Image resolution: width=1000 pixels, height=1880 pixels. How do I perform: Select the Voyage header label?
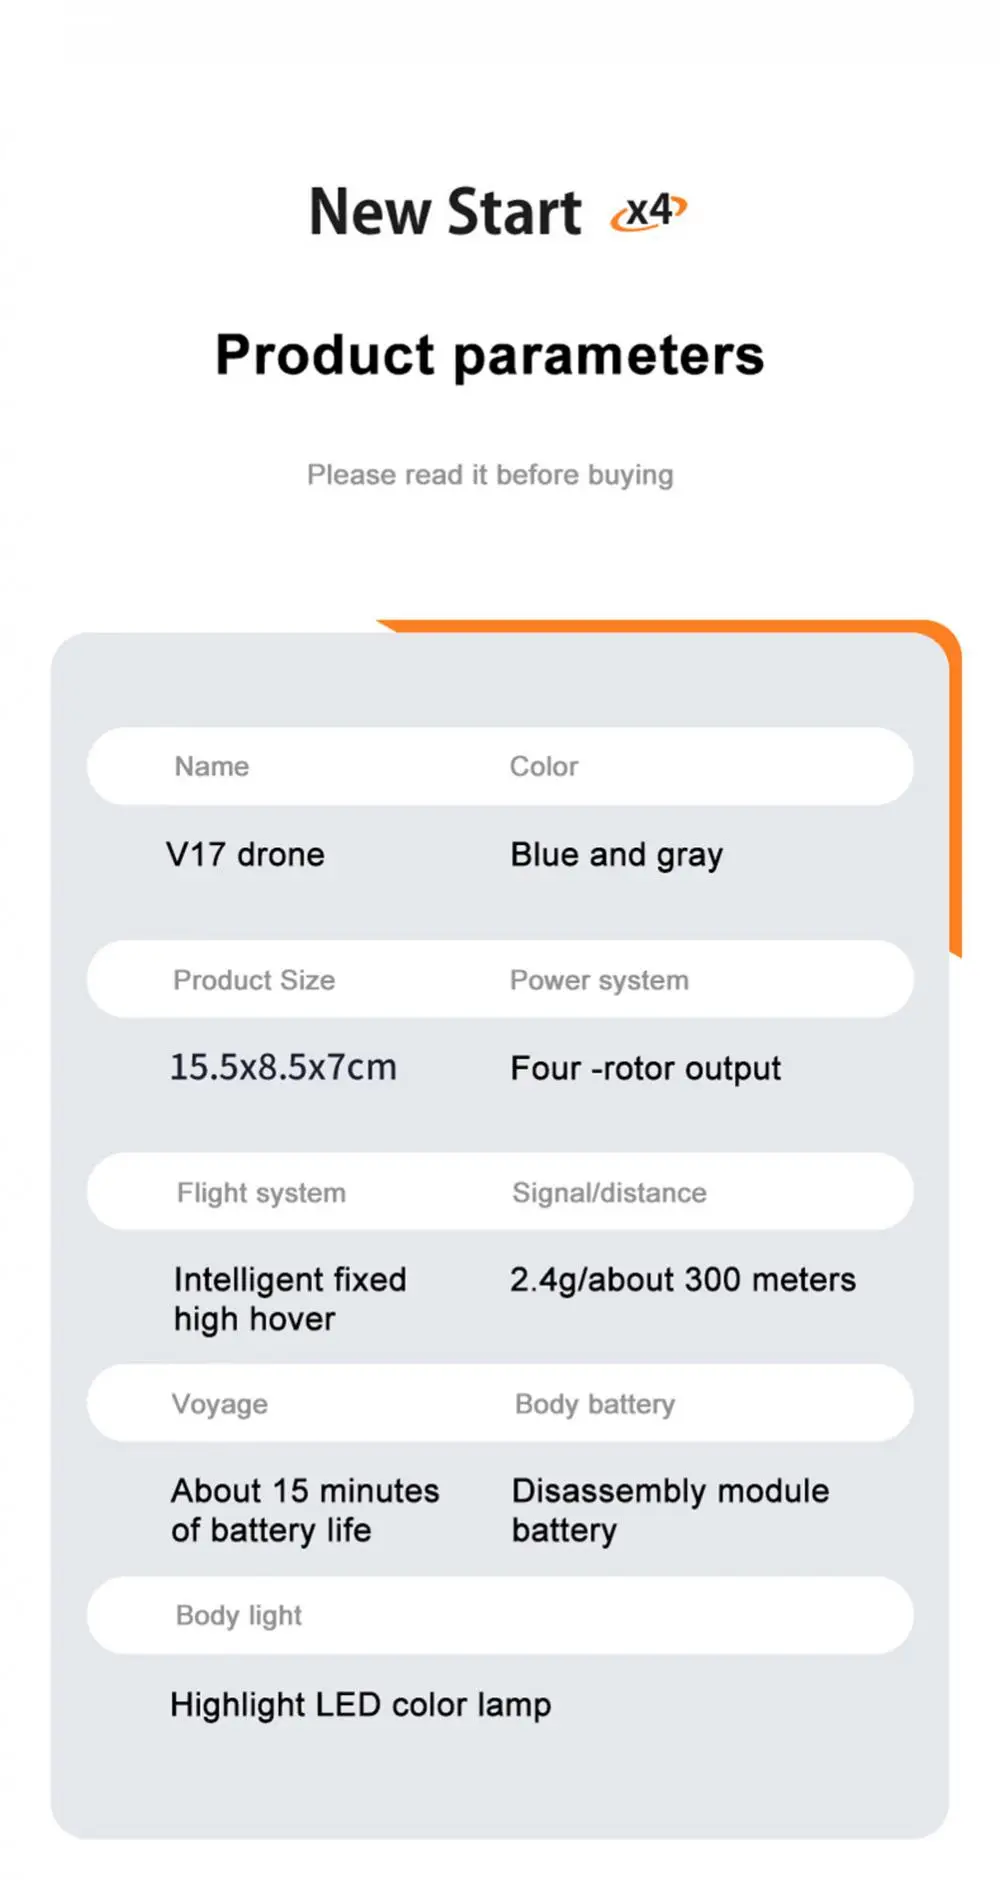coord(220,1405)
